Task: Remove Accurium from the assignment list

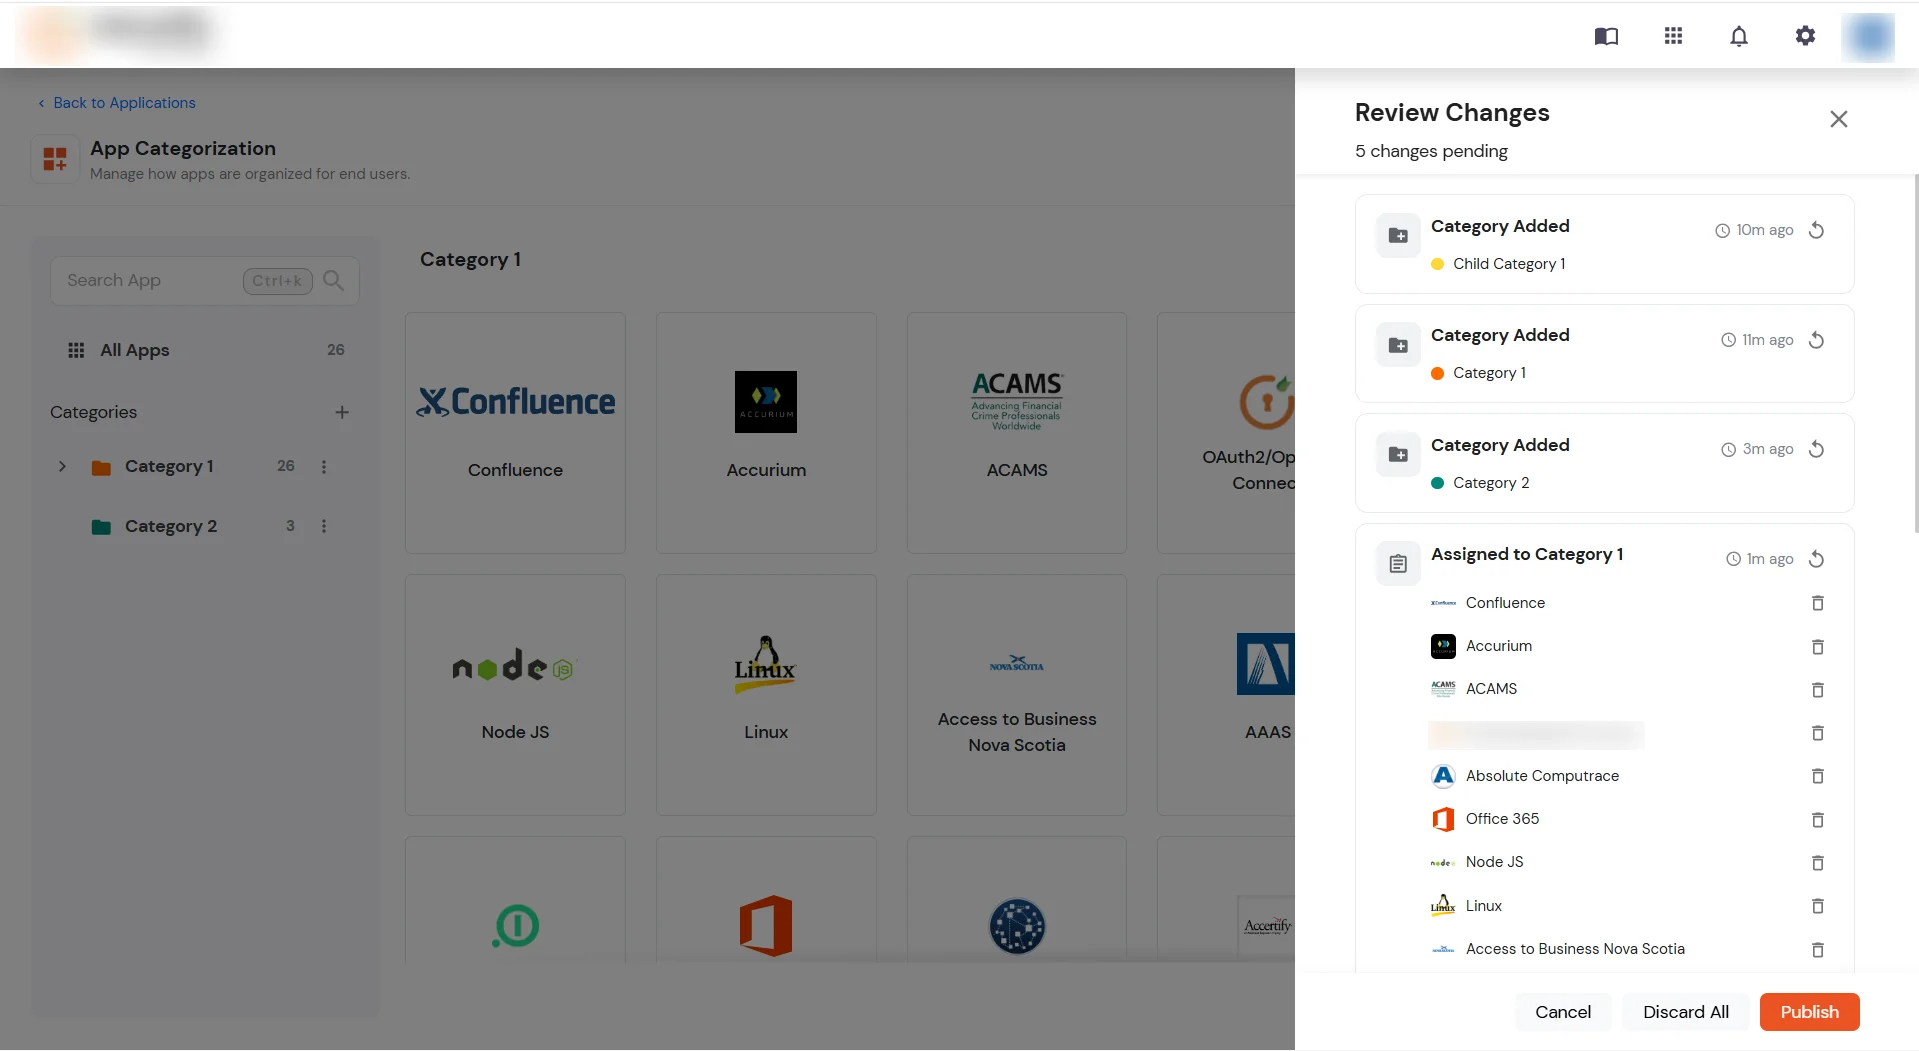Action: click(x=1818, y=647)
